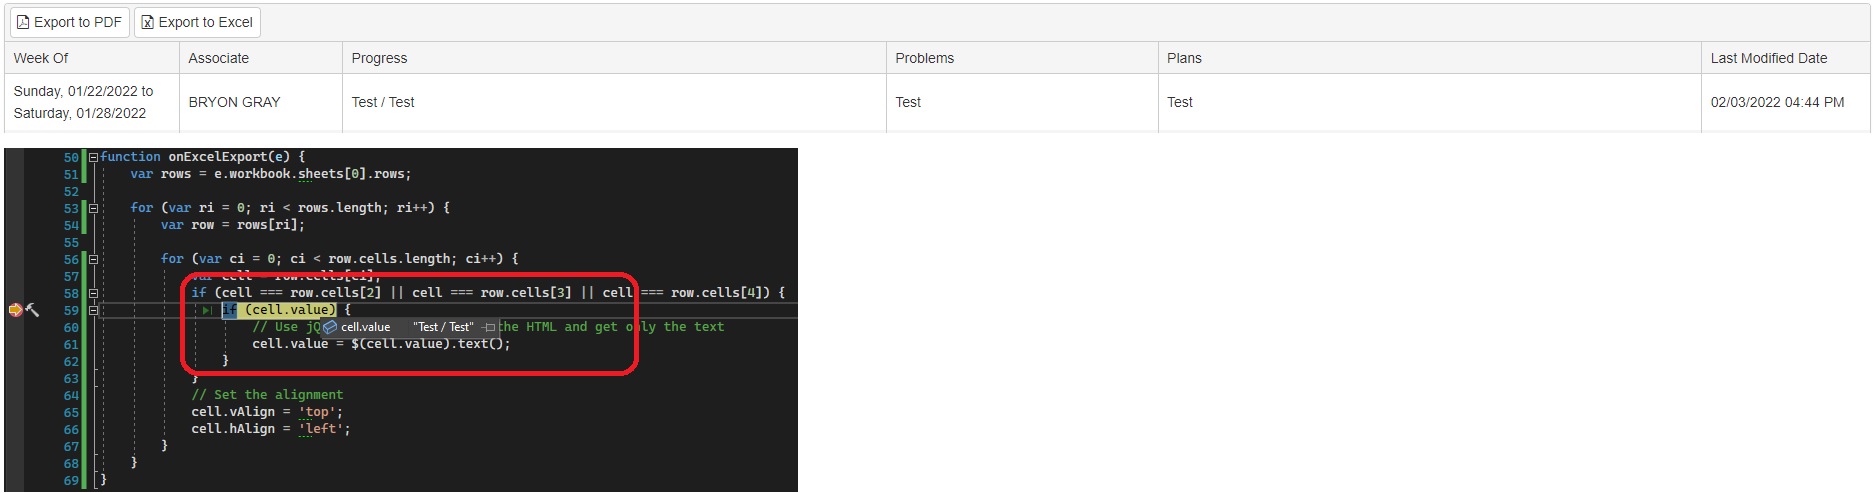Image resolution: width=1875 pixels, height=493 pixels.
Task: Click the Excel file icon on export button
Action: pos(147,22)
